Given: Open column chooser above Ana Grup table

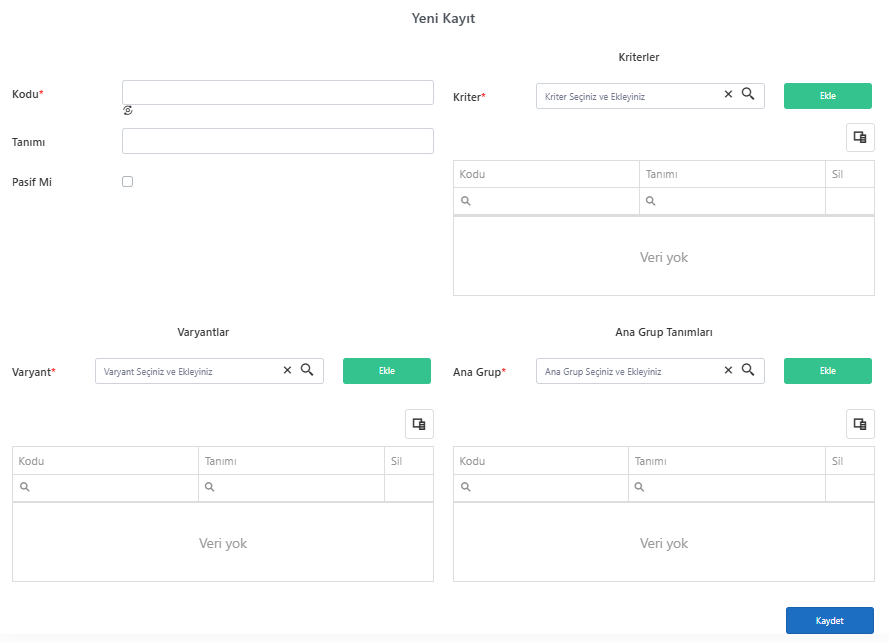Looking at the screenshot, I should (x=860, y=424).
